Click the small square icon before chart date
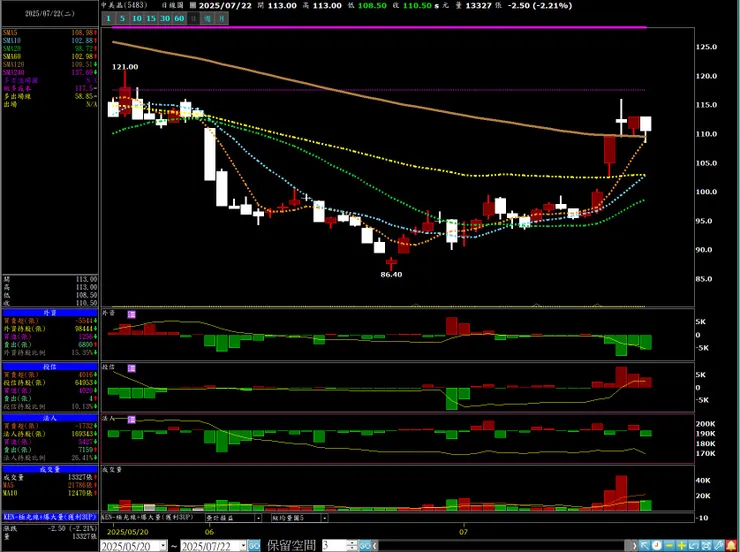 [193, 6]
